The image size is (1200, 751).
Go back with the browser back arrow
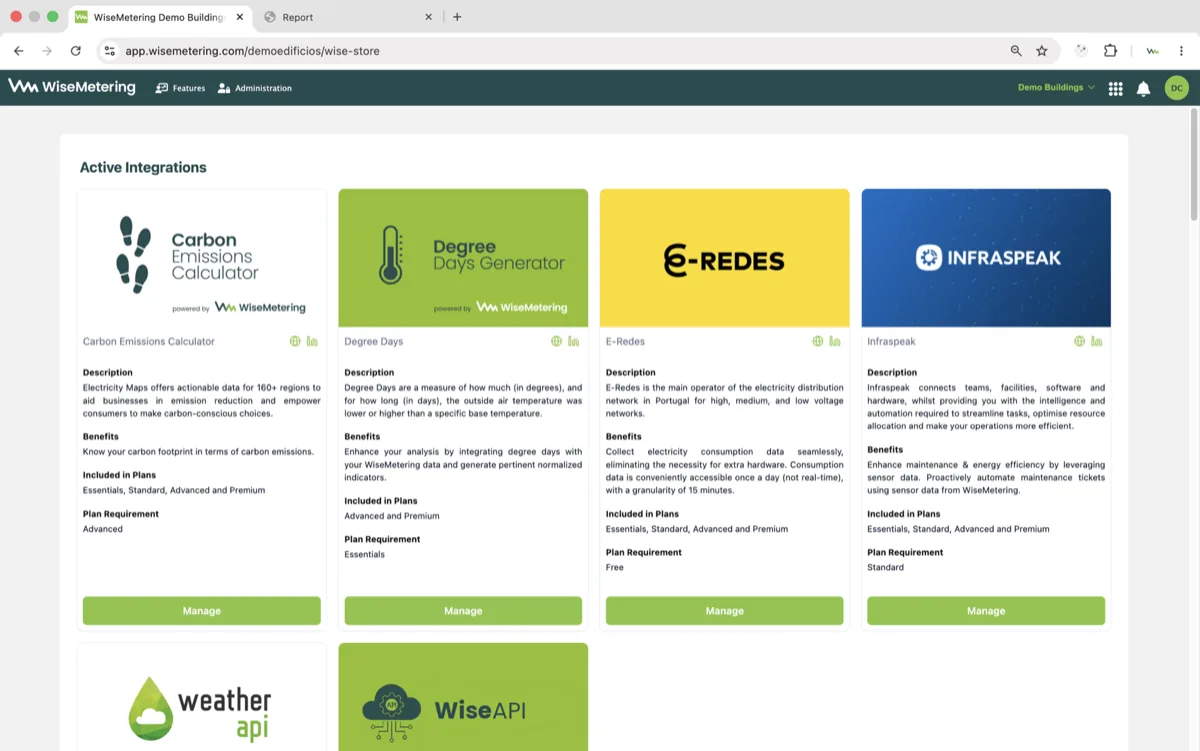pyautogui.click(x=18, y=51)
